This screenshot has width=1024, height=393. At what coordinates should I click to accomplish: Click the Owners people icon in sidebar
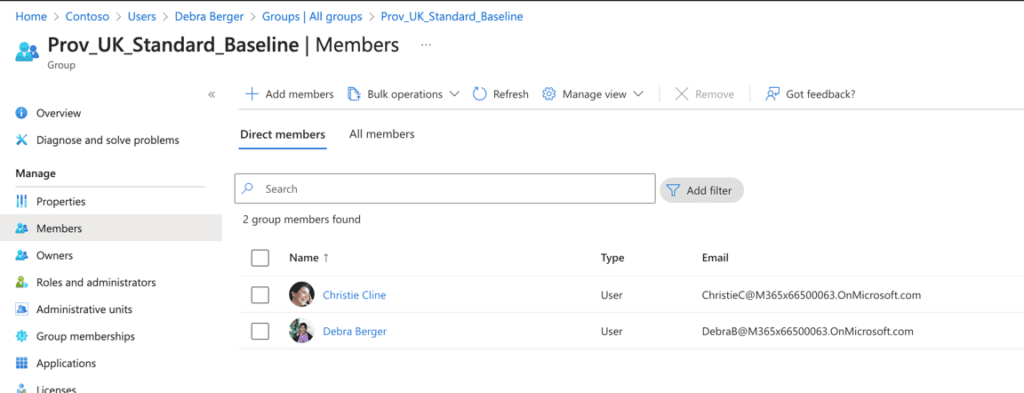(22, 255)
